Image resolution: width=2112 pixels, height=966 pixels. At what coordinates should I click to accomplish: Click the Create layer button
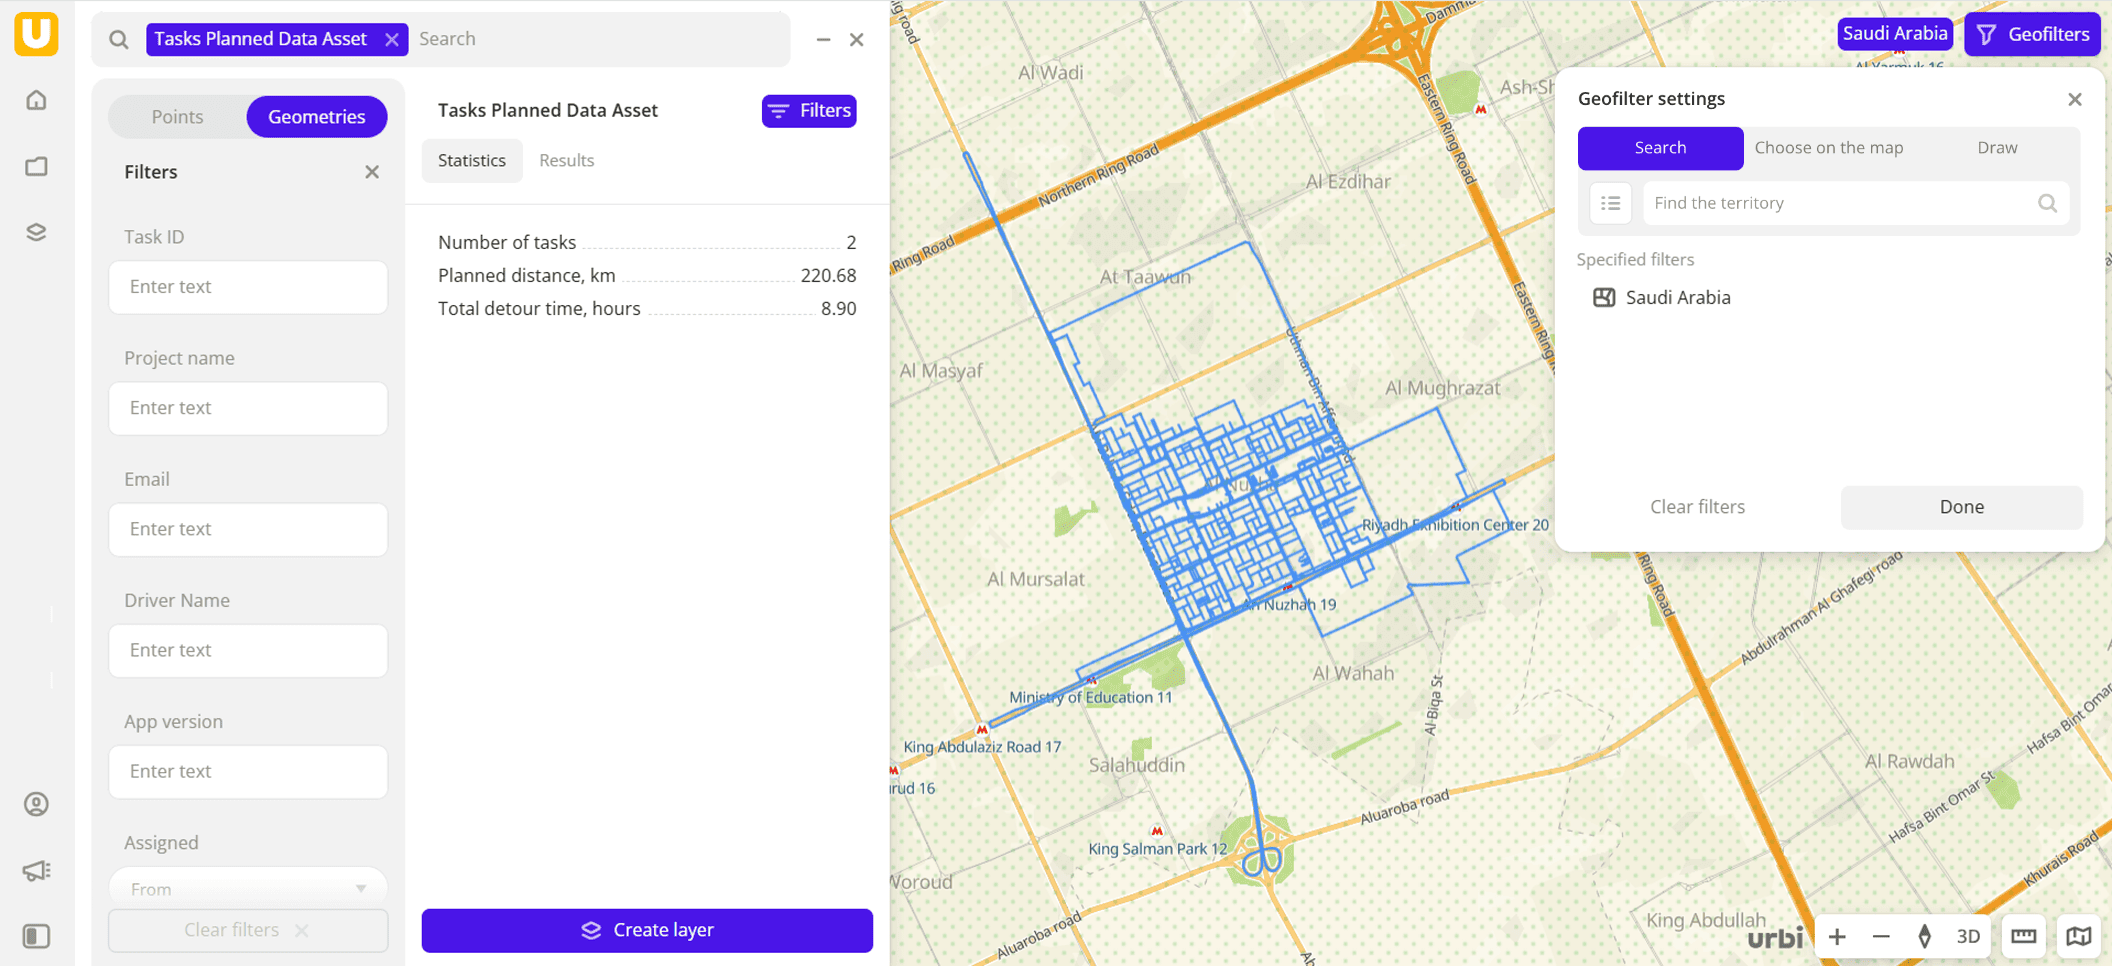click(x=646, y=930)
